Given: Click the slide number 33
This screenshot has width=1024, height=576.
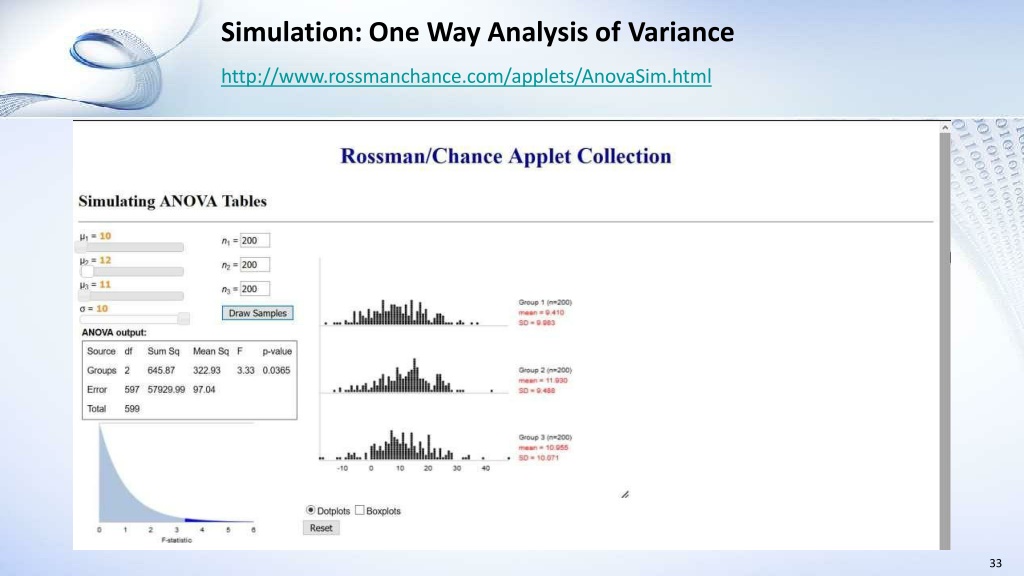Looking at the screenshot, I should [995, 563].
